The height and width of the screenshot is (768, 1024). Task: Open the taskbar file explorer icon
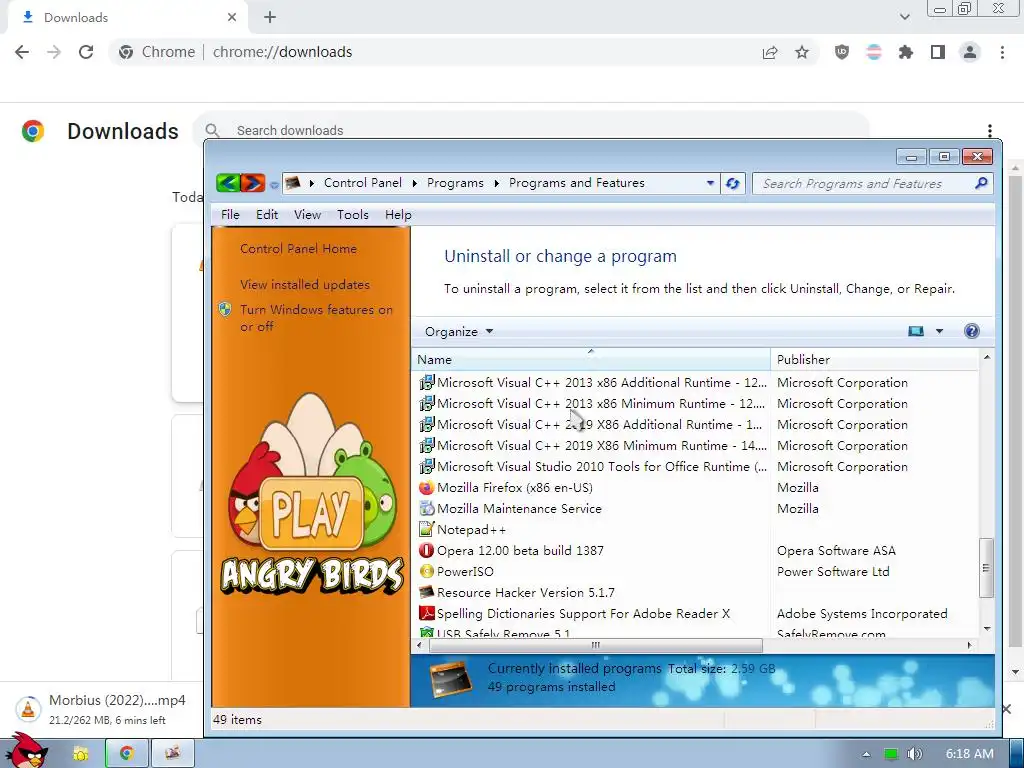click(80, 754)
